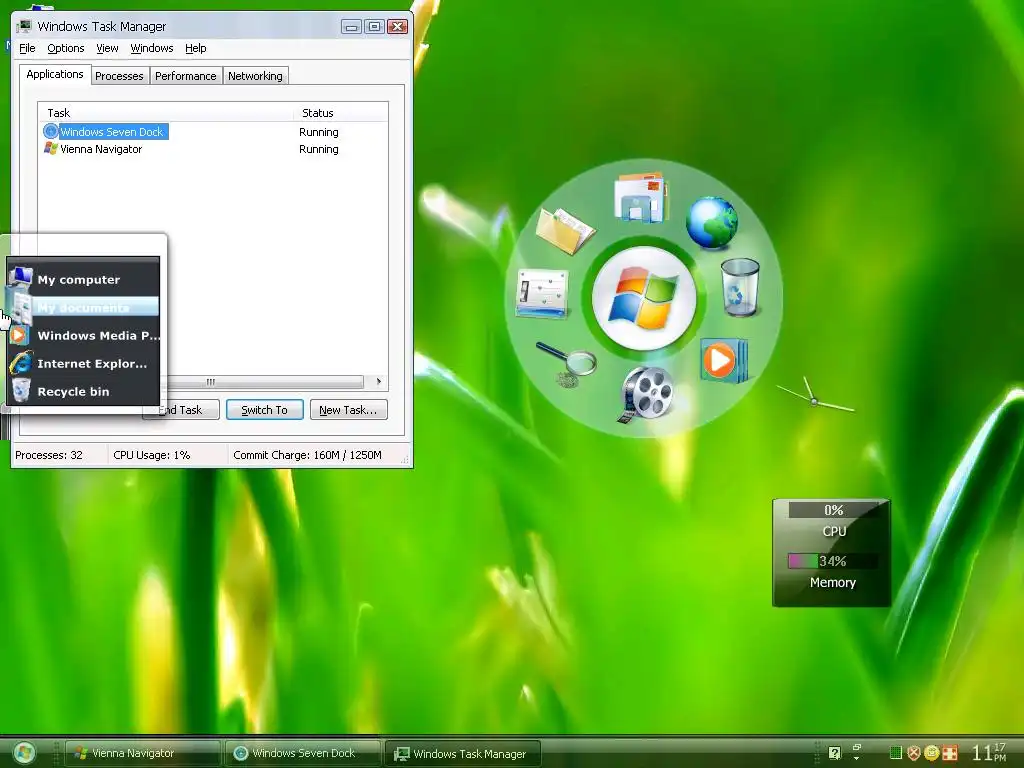This screenshot has height=768, width=1024.
Task: Click 'Processes: 32' in status bar
Action: 49,455
